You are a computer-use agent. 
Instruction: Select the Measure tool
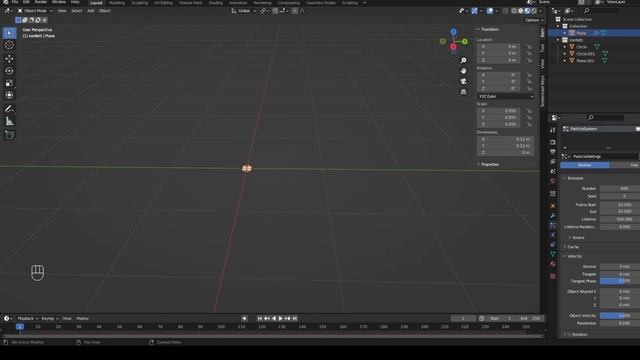(9, 121)
